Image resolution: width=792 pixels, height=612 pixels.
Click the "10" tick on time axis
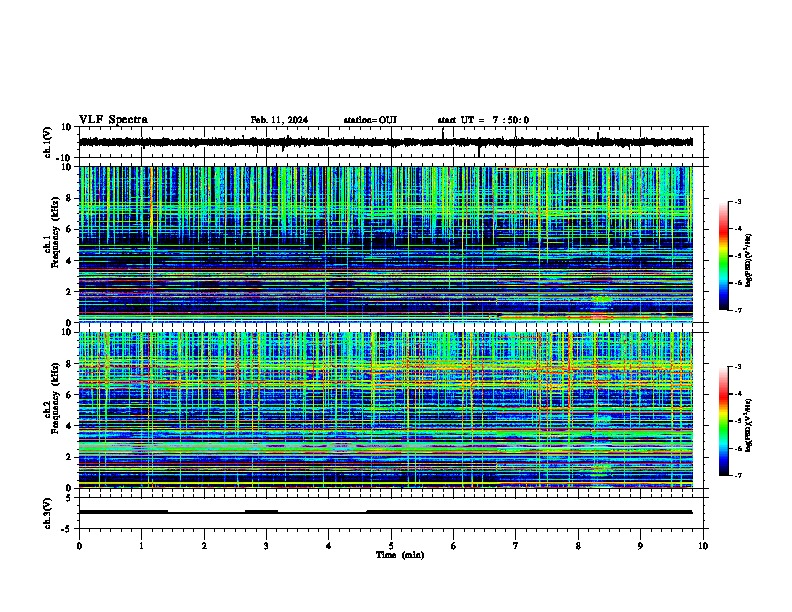(x=703, y=546)
